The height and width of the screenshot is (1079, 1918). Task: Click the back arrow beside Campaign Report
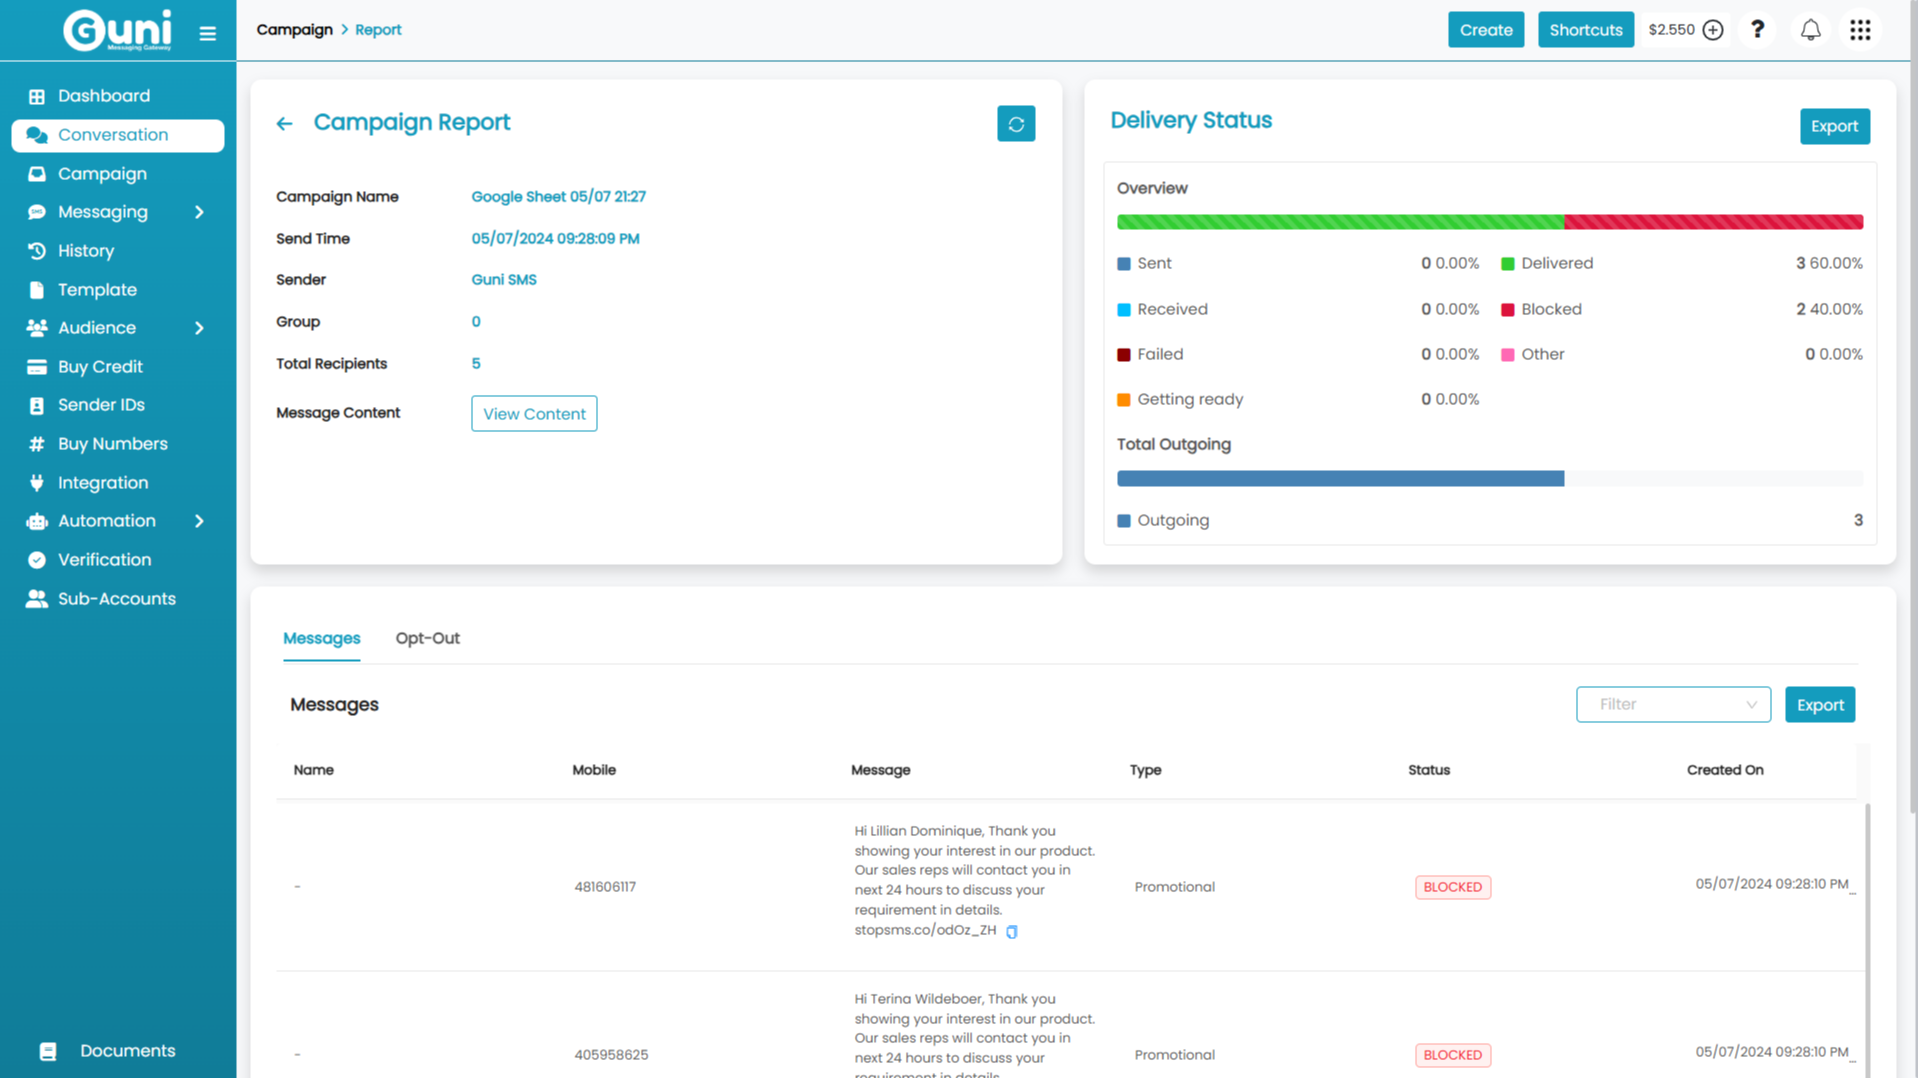point(284,124)
